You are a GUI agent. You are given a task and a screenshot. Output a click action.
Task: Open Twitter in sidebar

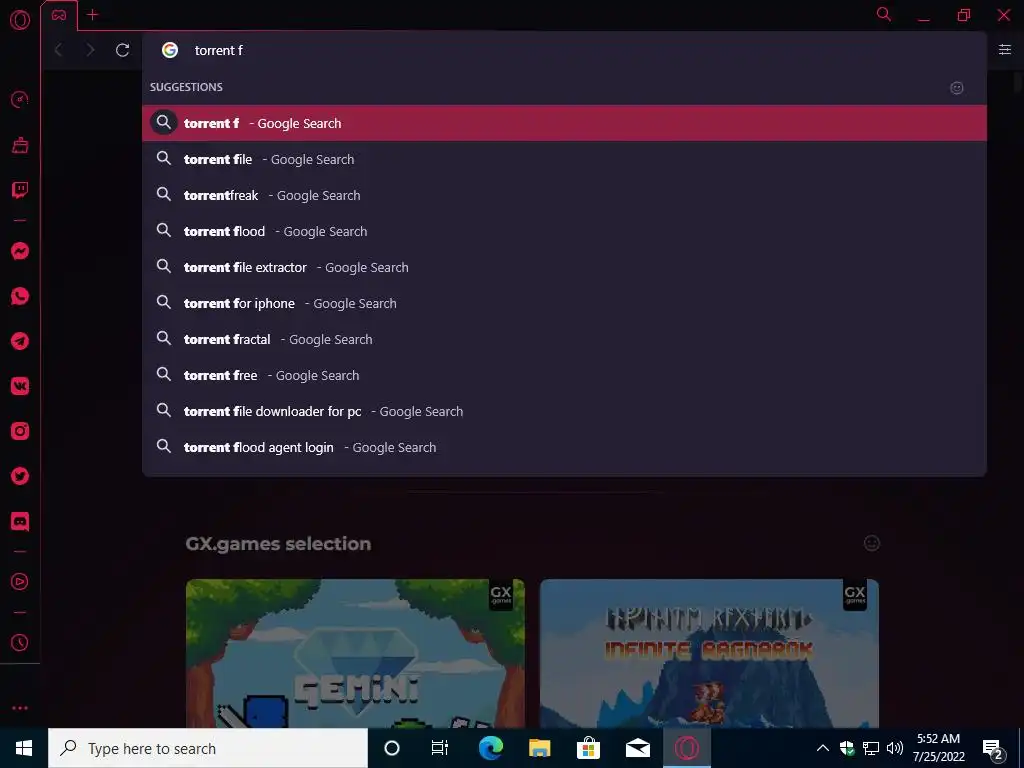[20, 476]
